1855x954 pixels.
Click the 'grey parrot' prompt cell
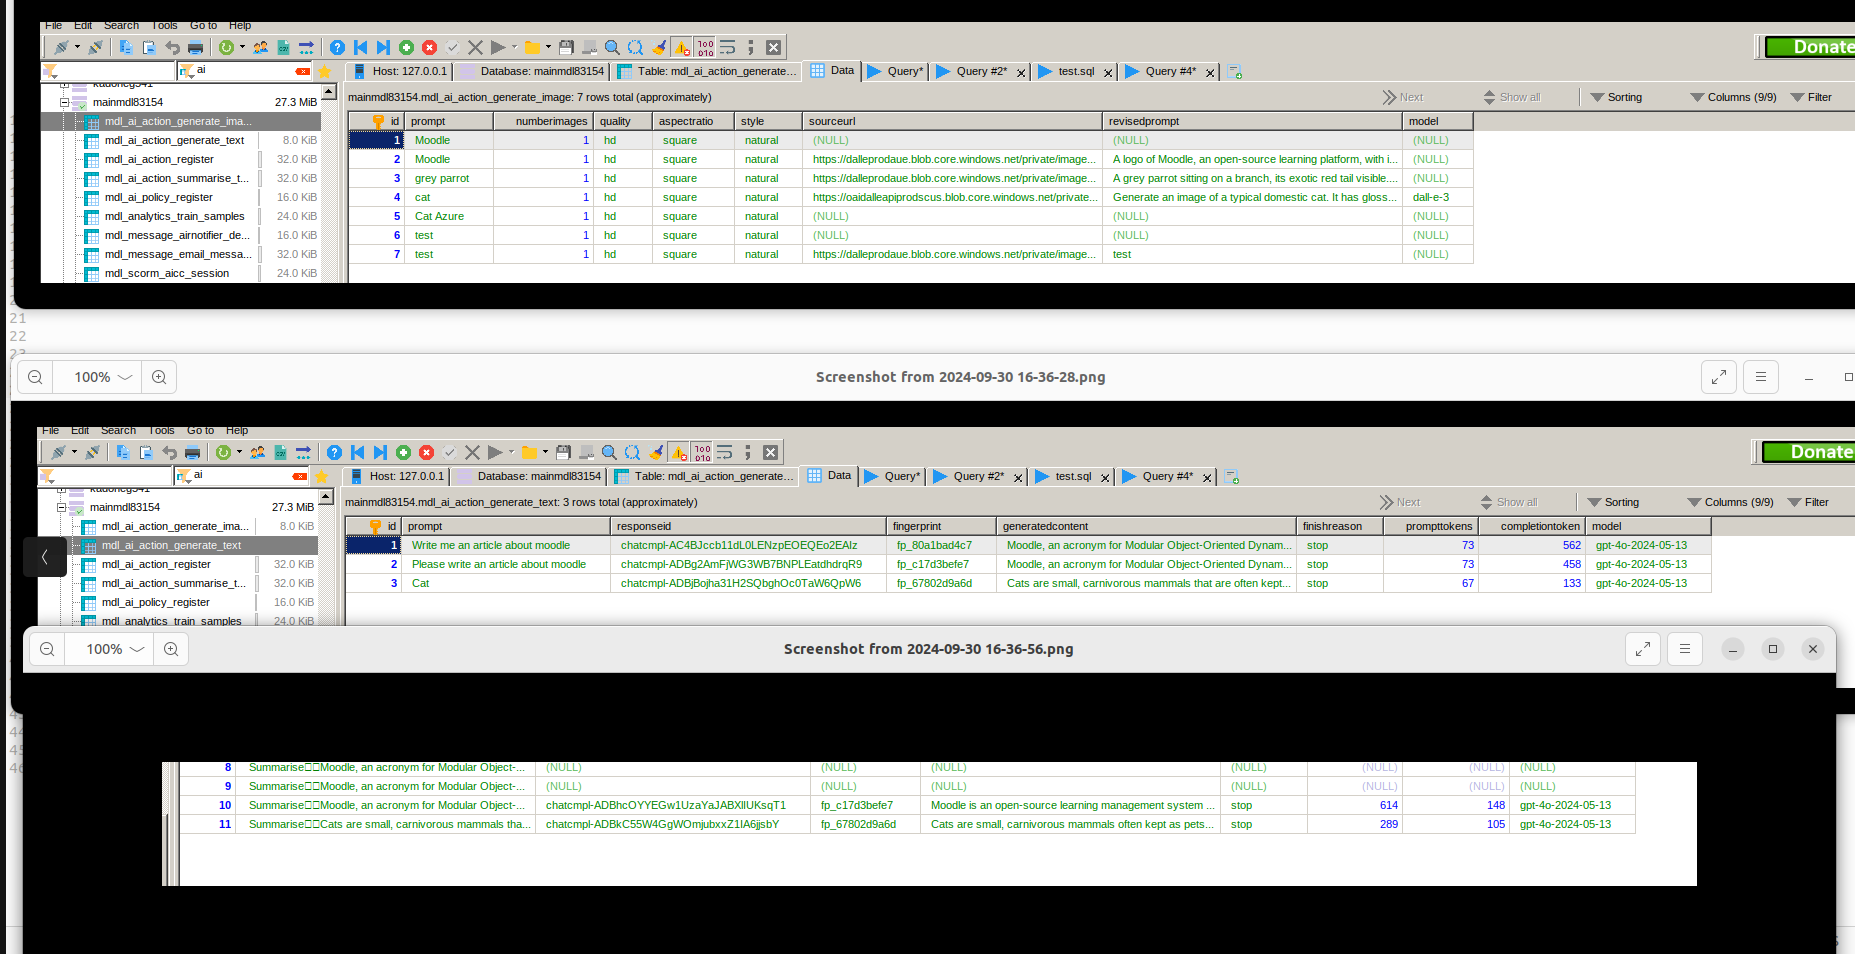point(451,178)
